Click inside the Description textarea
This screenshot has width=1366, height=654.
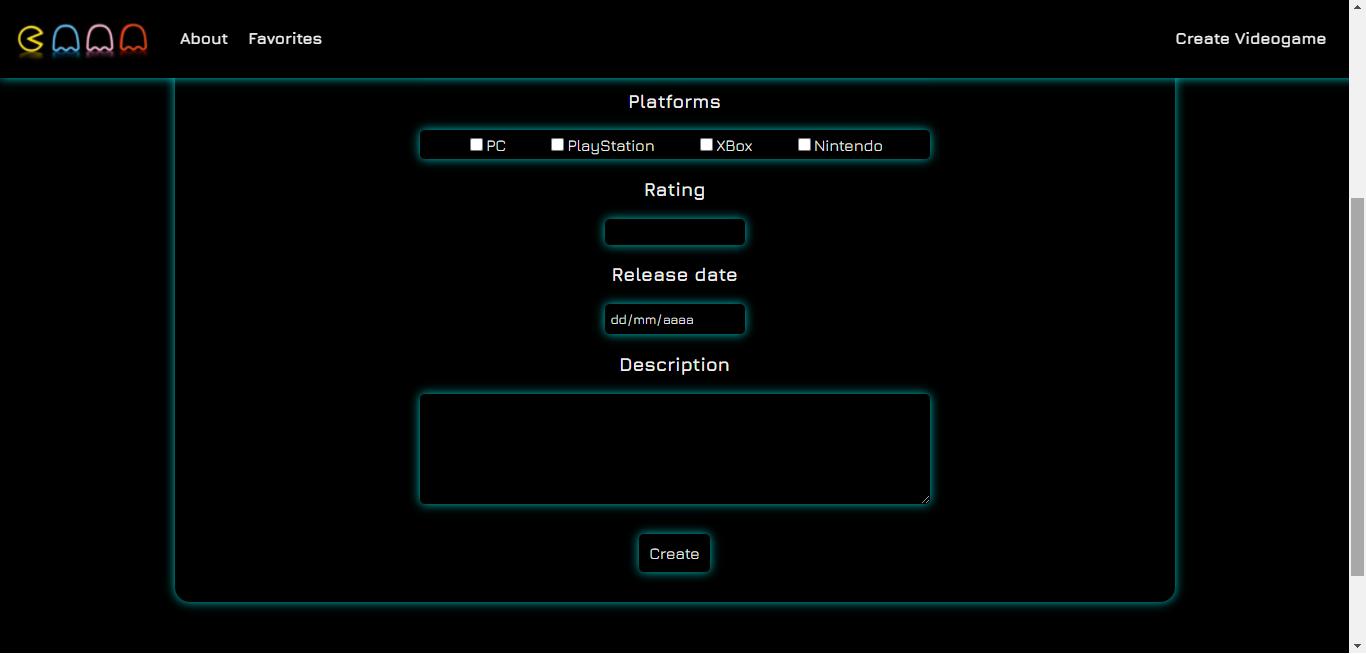[675, 449]
